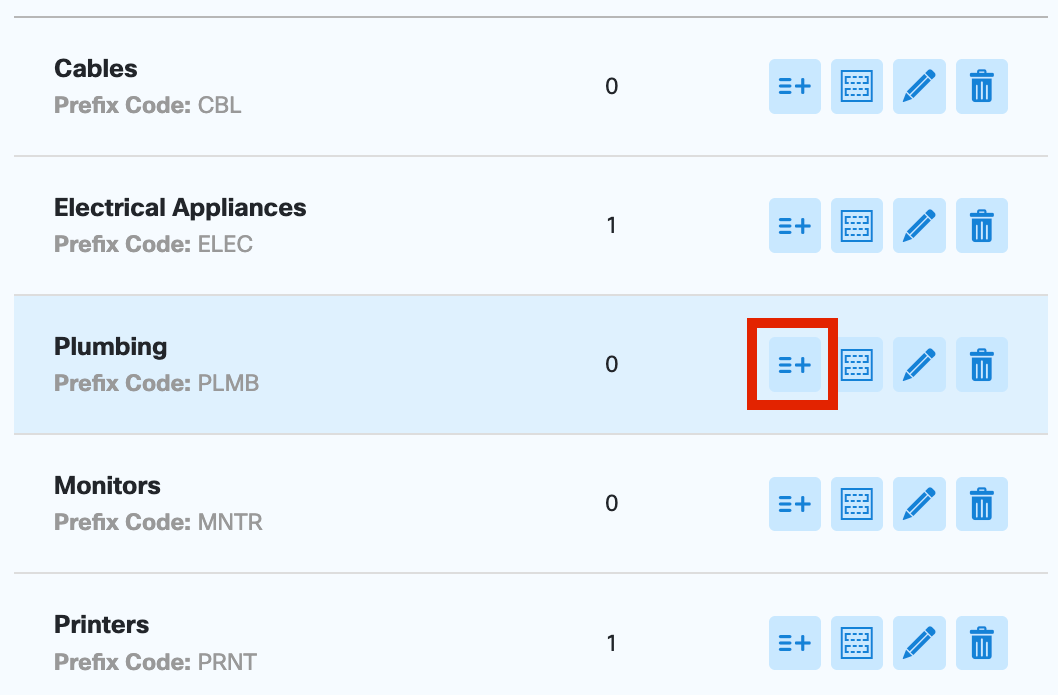Edit the Plumbing category
1058x695 pixels.
919,365
